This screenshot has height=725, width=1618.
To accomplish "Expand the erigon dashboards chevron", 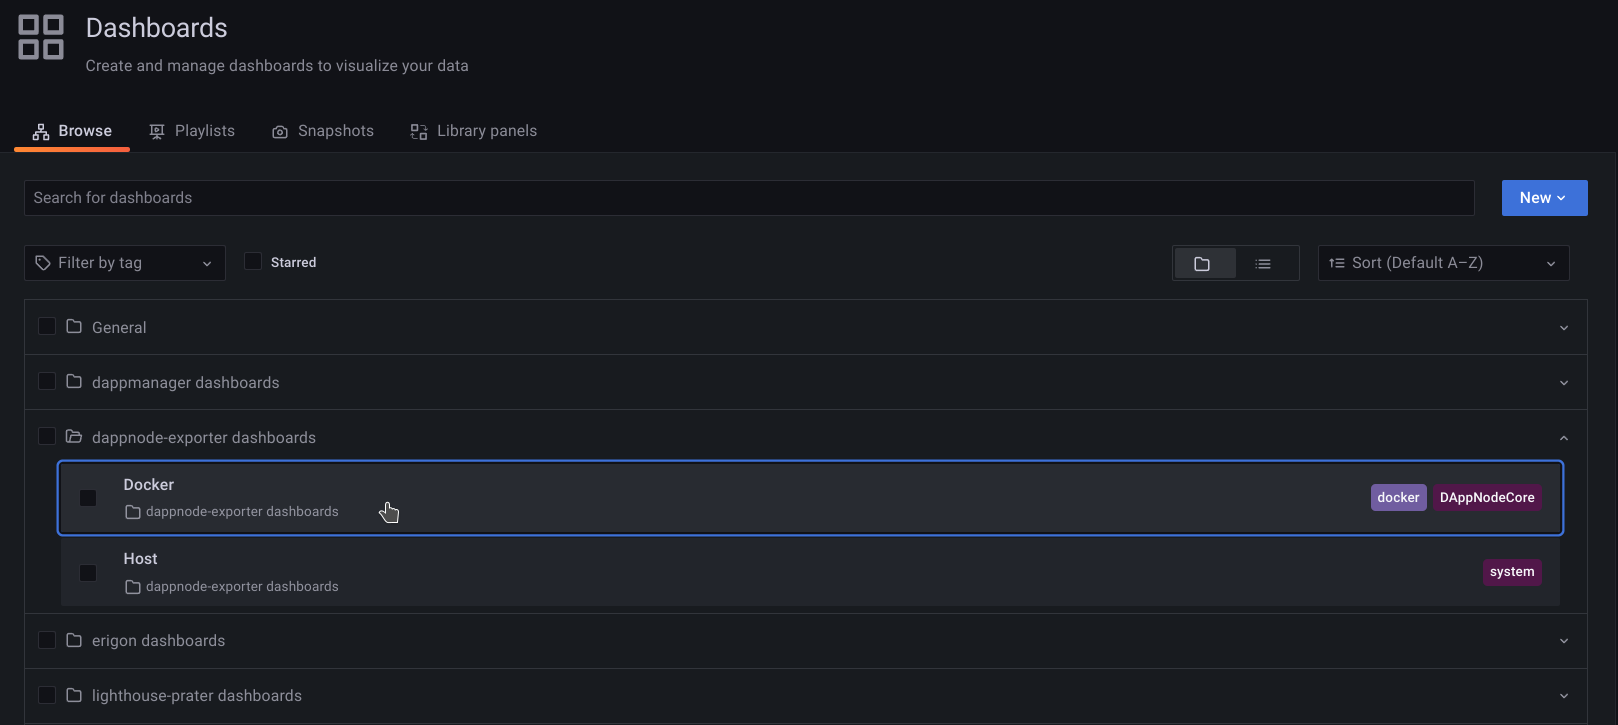I will click(x=1564, y=641).
